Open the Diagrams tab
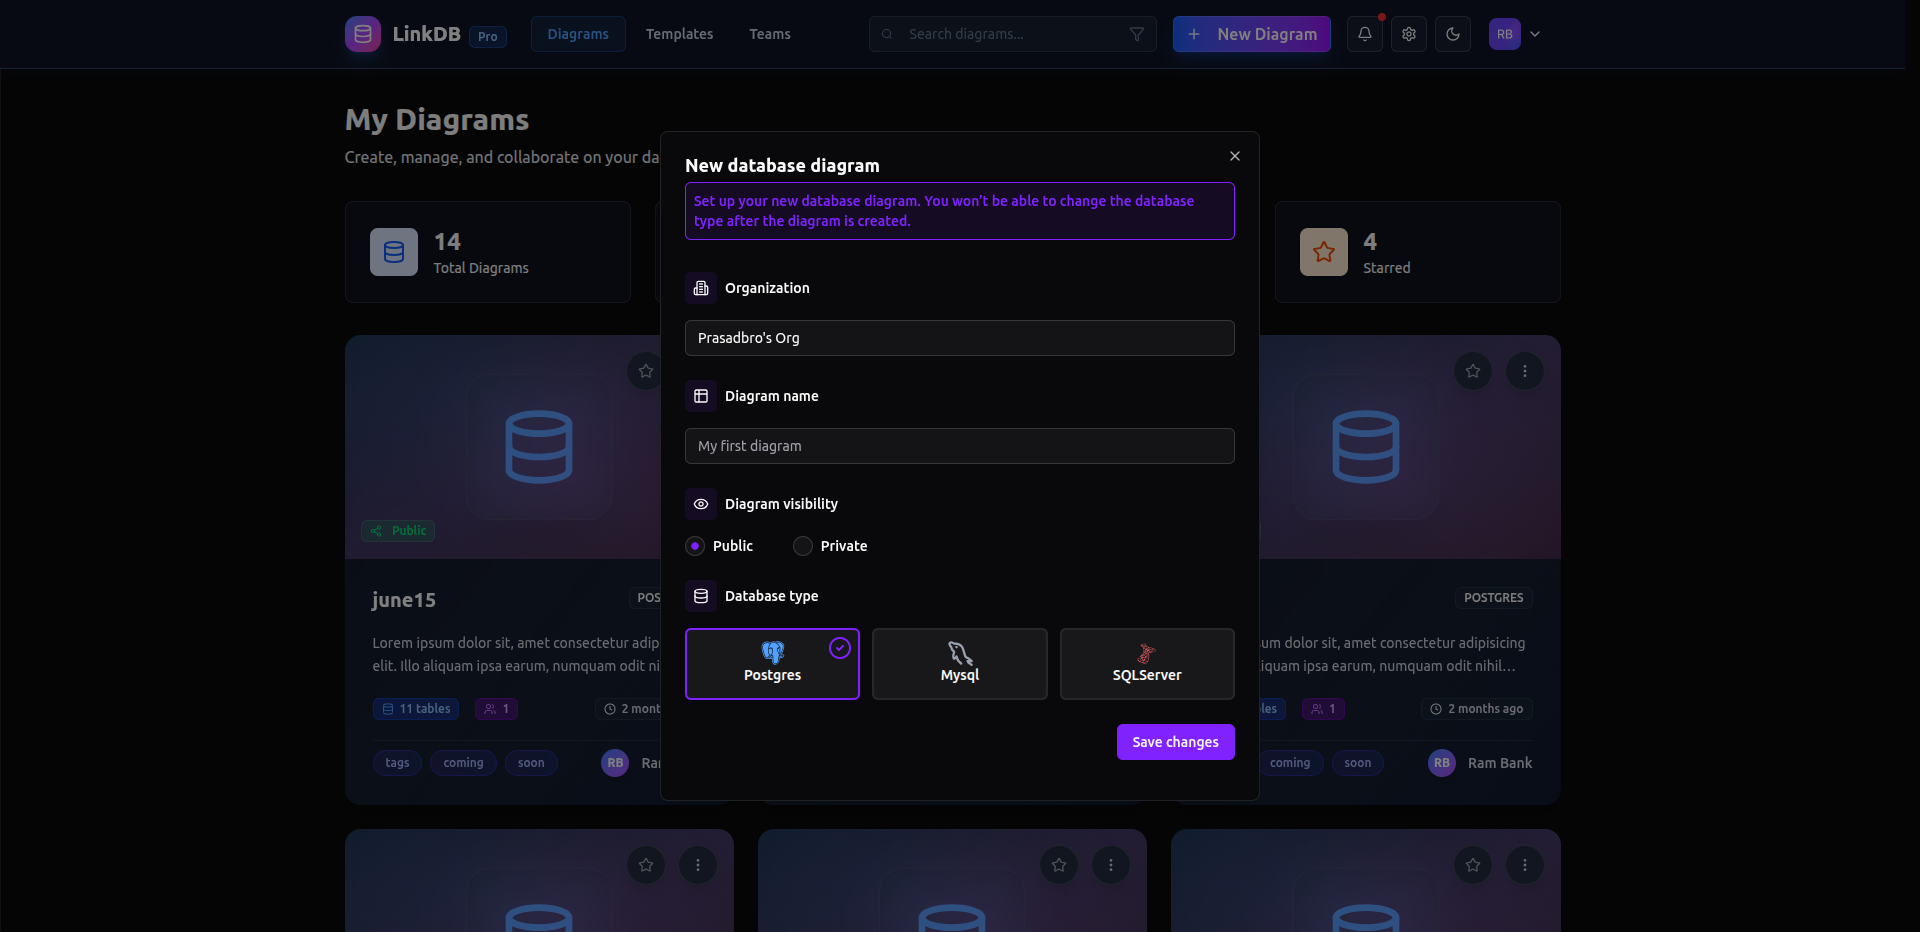 click(578, 34)
